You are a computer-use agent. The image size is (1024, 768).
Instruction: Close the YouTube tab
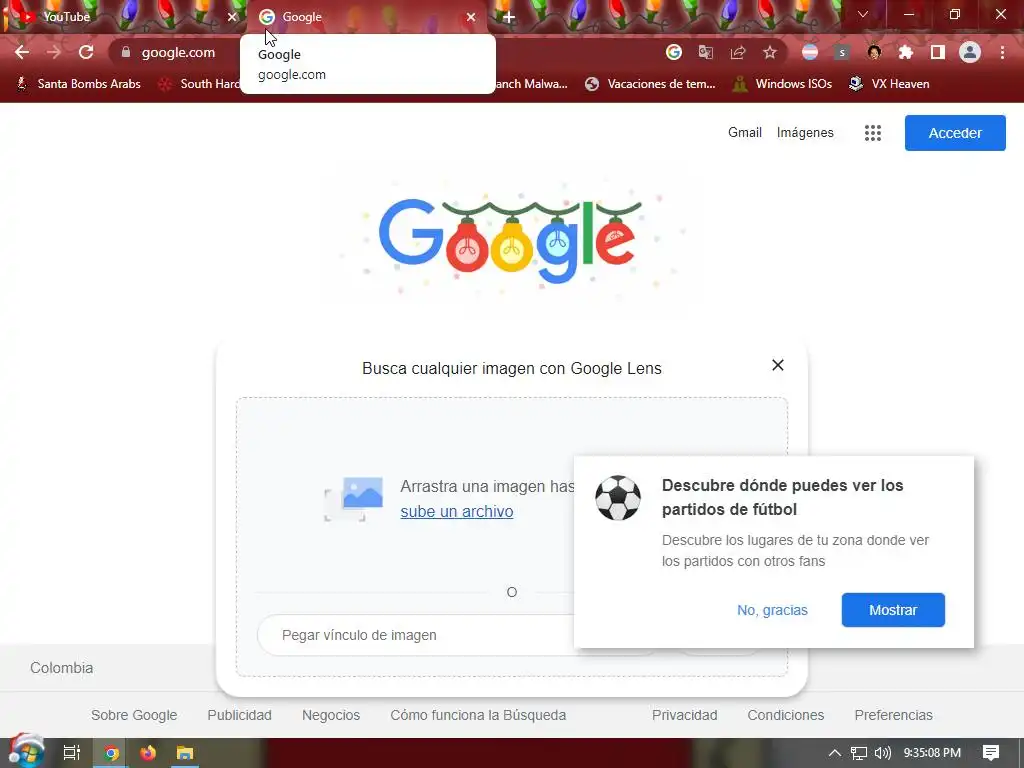232,17
